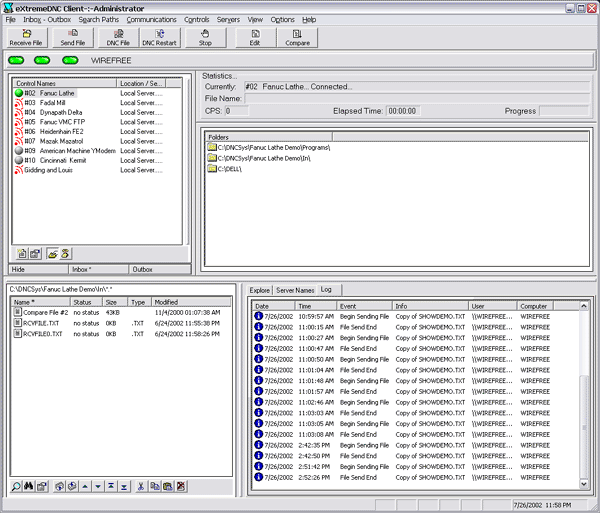Click the new-document icon under the control list
The width and height of the screenshot is (600, 513).
22,253
